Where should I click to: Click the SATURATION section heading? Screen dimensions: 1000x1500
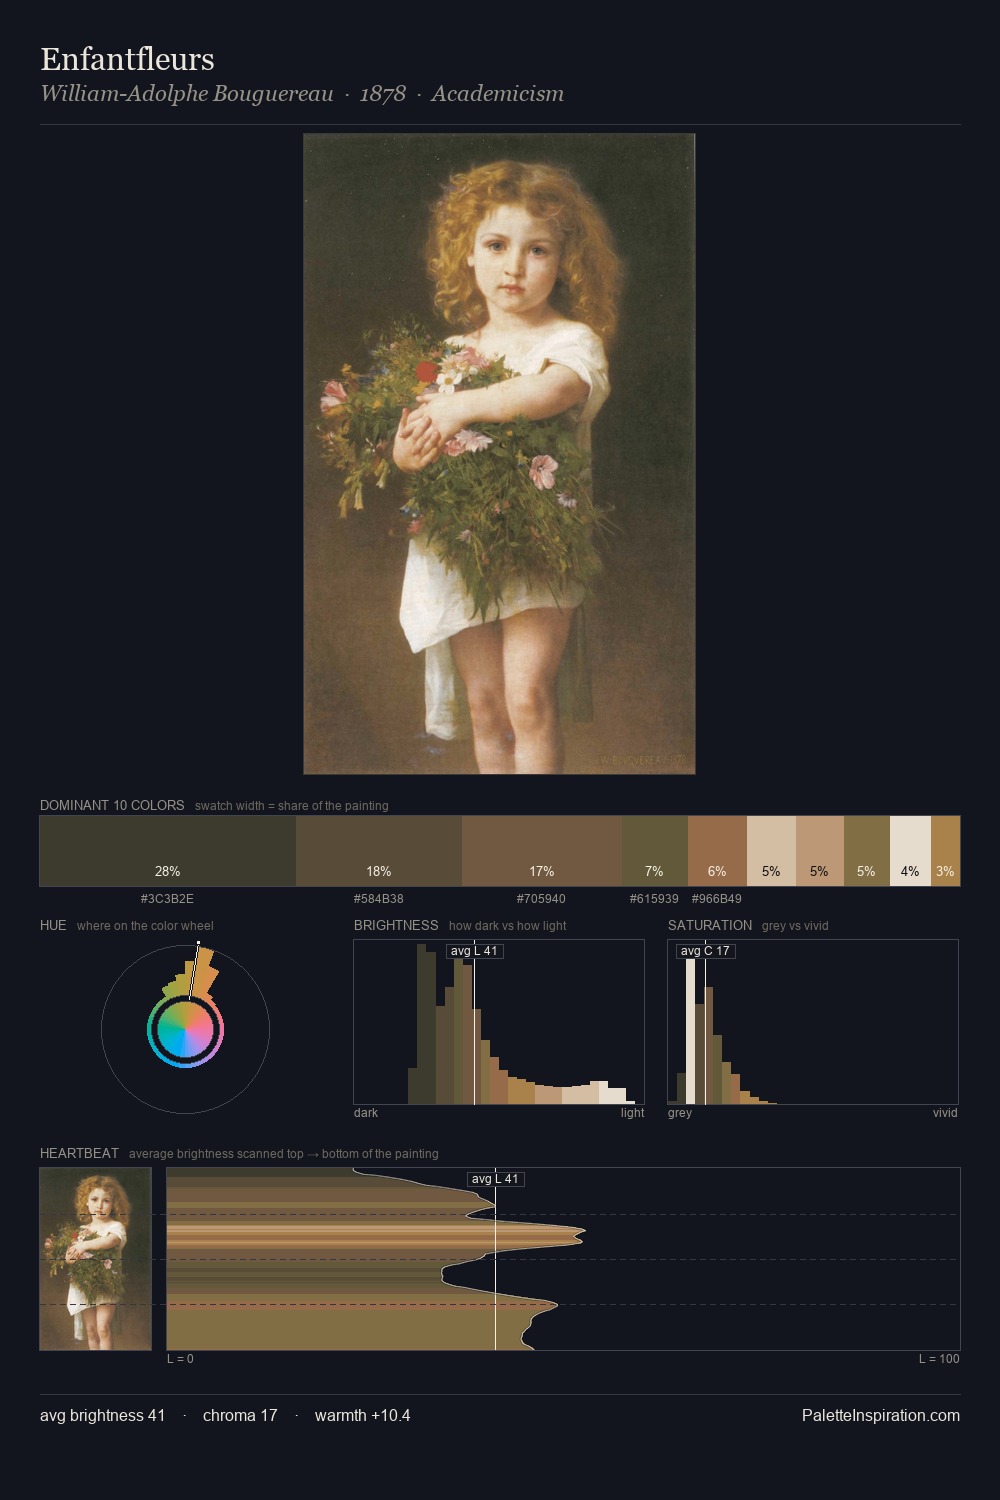710,925
